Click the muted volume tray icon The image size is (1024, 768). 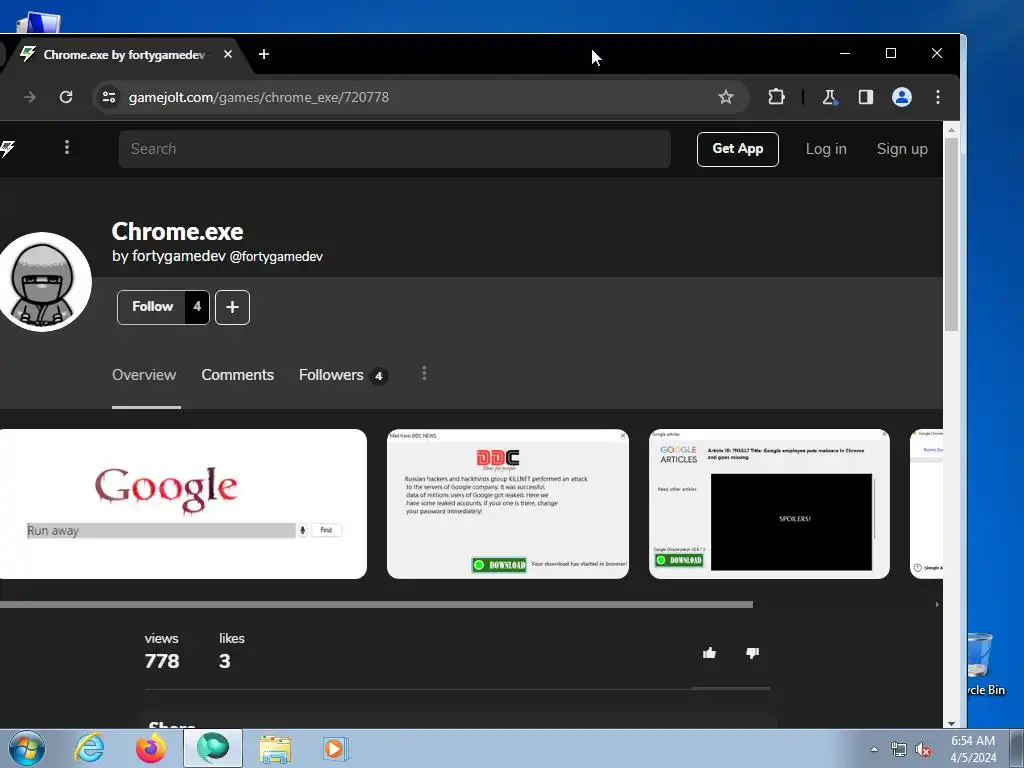click(x=923, y=750)
